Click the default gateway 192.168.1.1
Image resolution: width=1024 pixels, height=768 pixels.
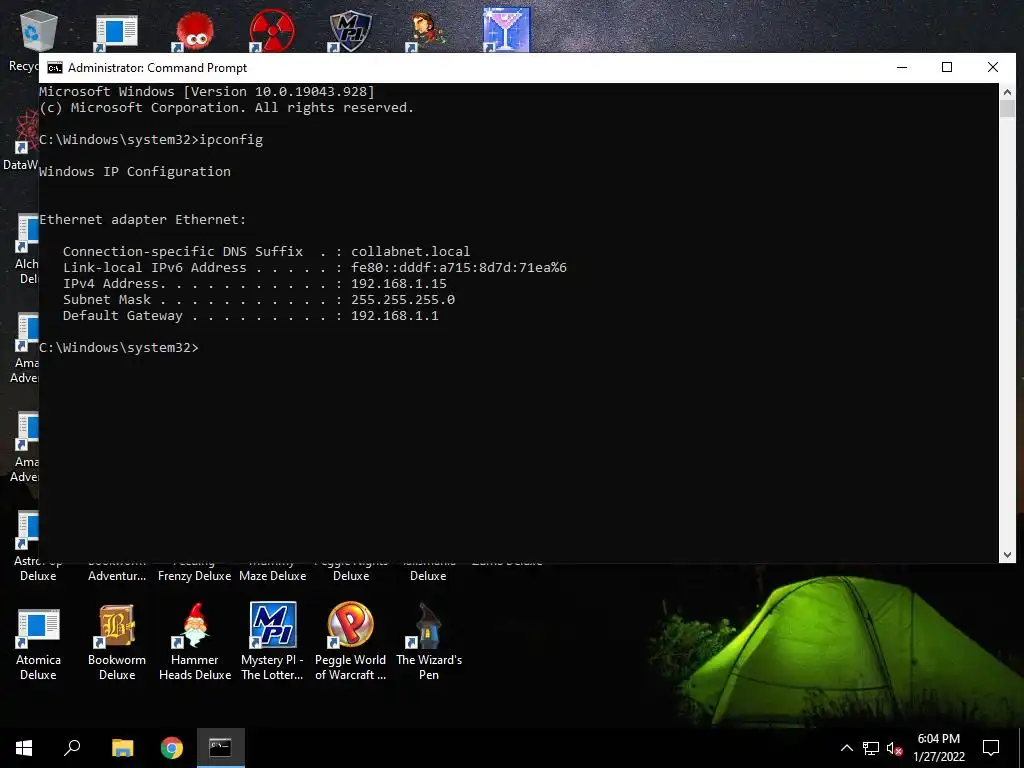(395, 315)
